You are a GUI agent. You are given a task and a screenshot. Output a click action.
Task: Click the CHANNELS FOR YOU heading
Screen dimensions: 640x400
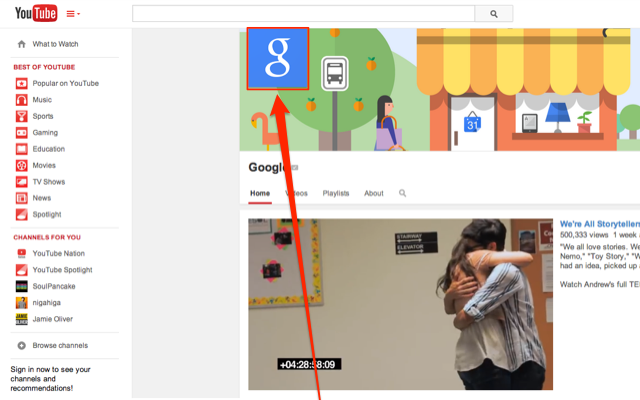click(47, 237)
